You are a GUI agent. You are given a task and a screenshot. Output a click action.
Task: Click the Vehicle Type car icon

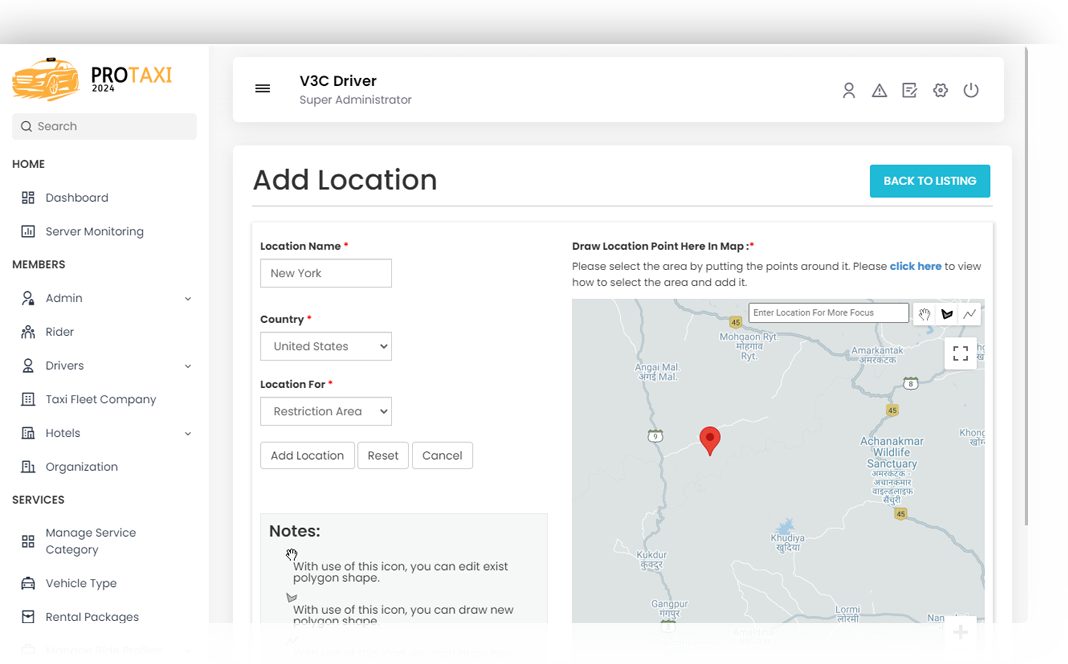coord(28,583)
